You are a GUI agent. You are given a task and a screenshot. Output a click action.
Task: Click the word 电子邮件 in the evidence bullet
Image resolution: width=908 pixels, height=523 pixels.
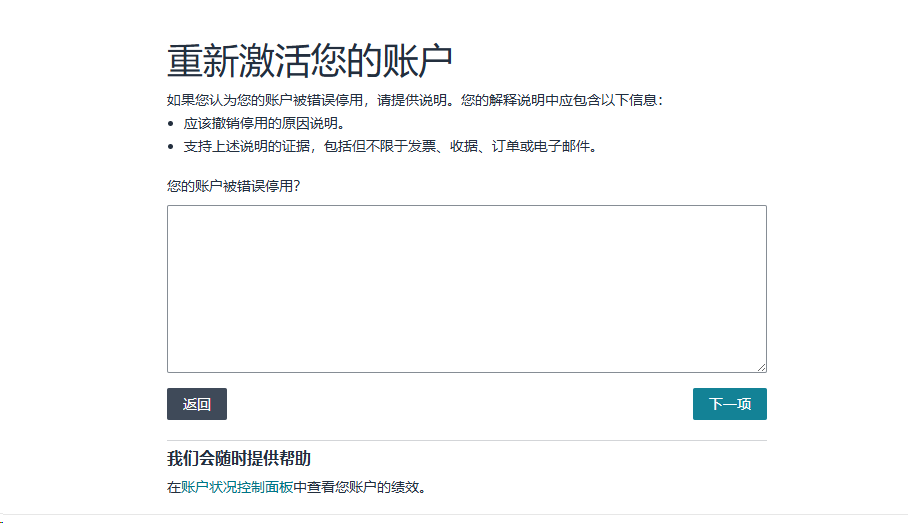click(x=564, y=147)
